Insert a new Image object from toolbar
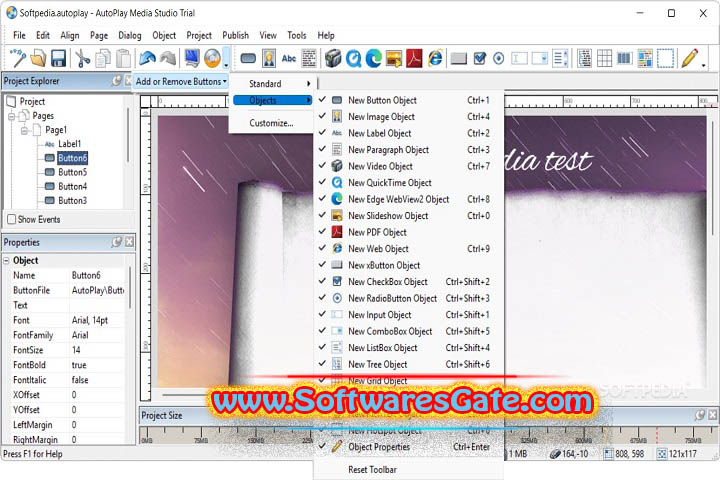 pos(269,58)
